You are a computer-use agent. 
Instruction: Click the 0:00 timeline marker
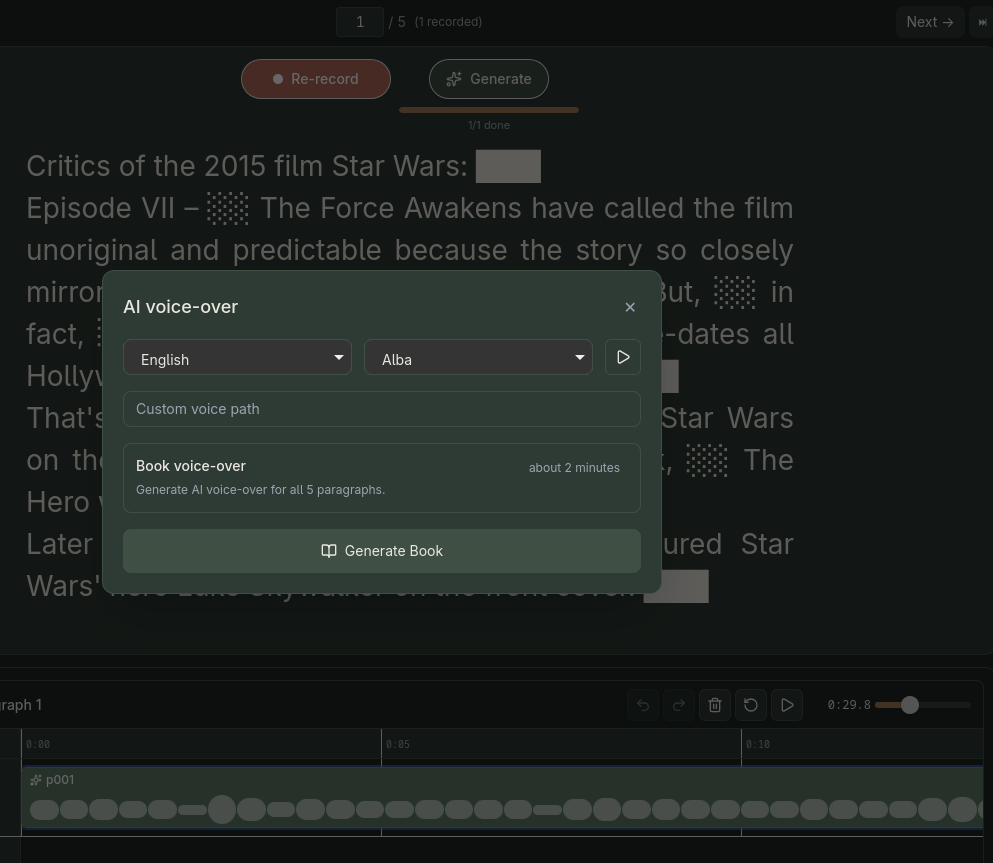pos(38,745)
